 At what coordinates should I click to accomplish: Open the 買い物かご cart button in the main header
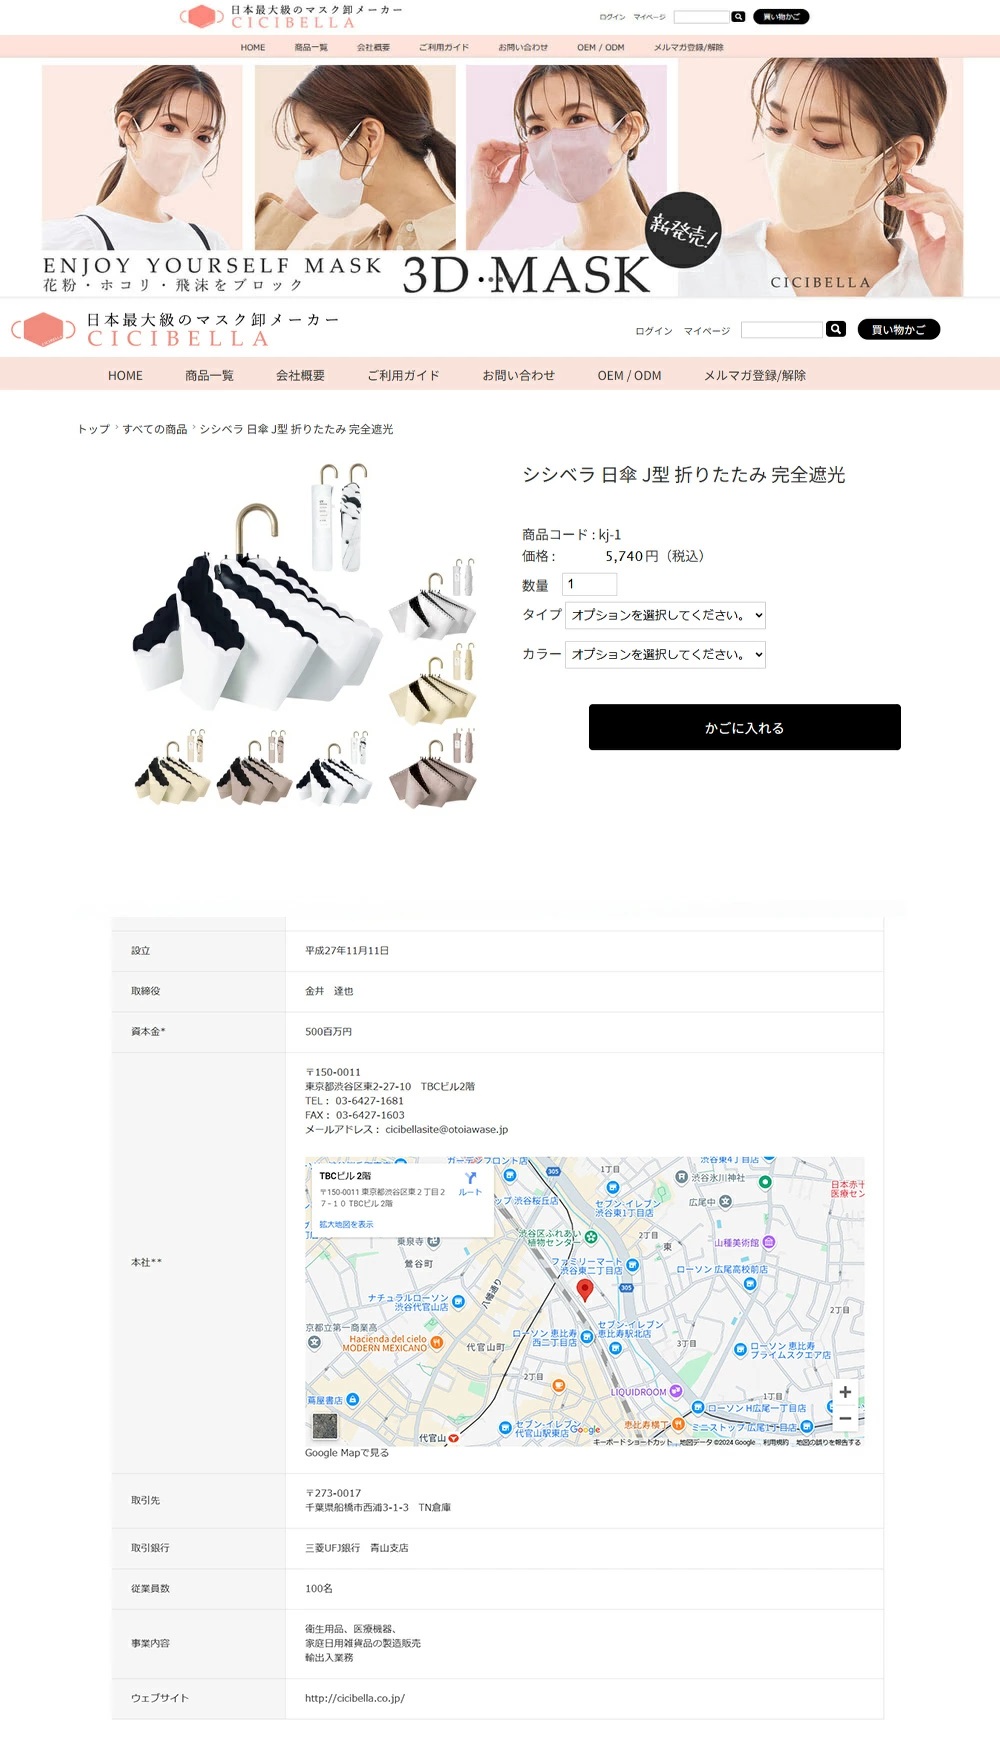[898, 329]
